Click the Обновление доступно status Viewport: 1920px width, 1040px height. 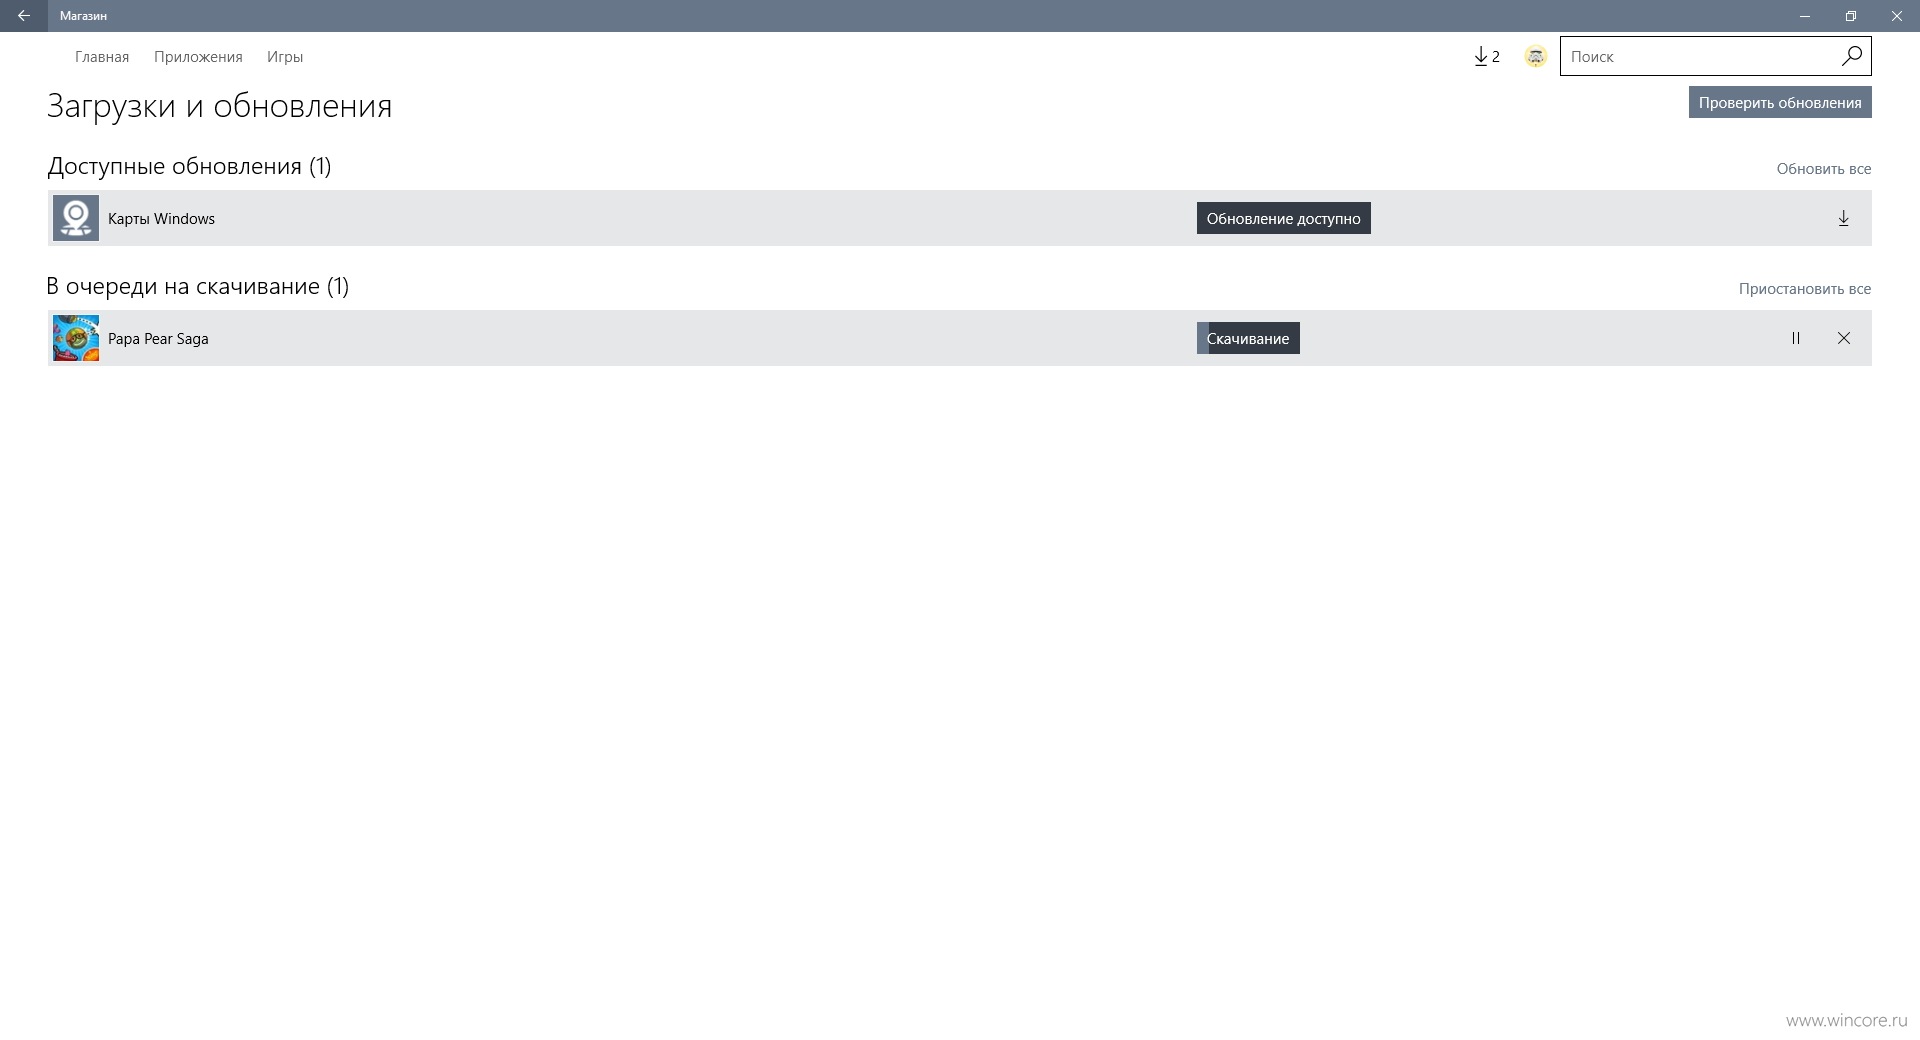click(x=1283, y=218)
